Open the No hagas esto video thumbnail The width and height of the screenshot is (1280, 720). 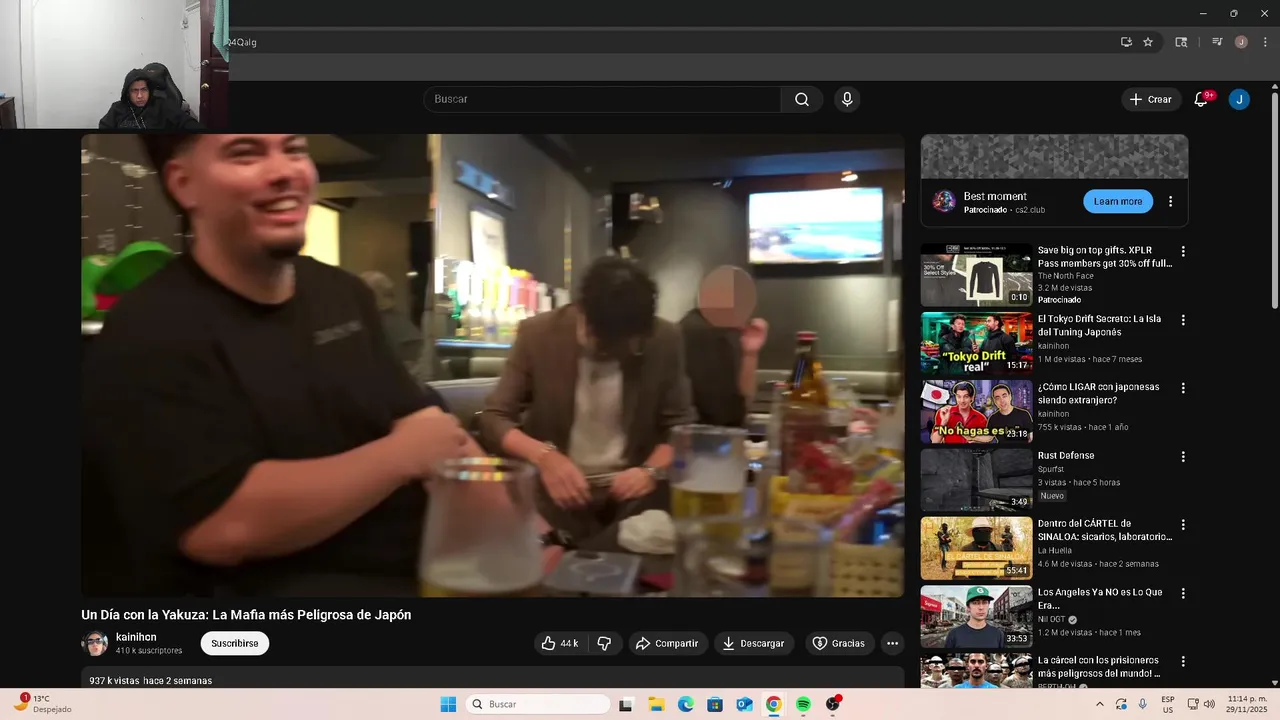click(976, 411)
